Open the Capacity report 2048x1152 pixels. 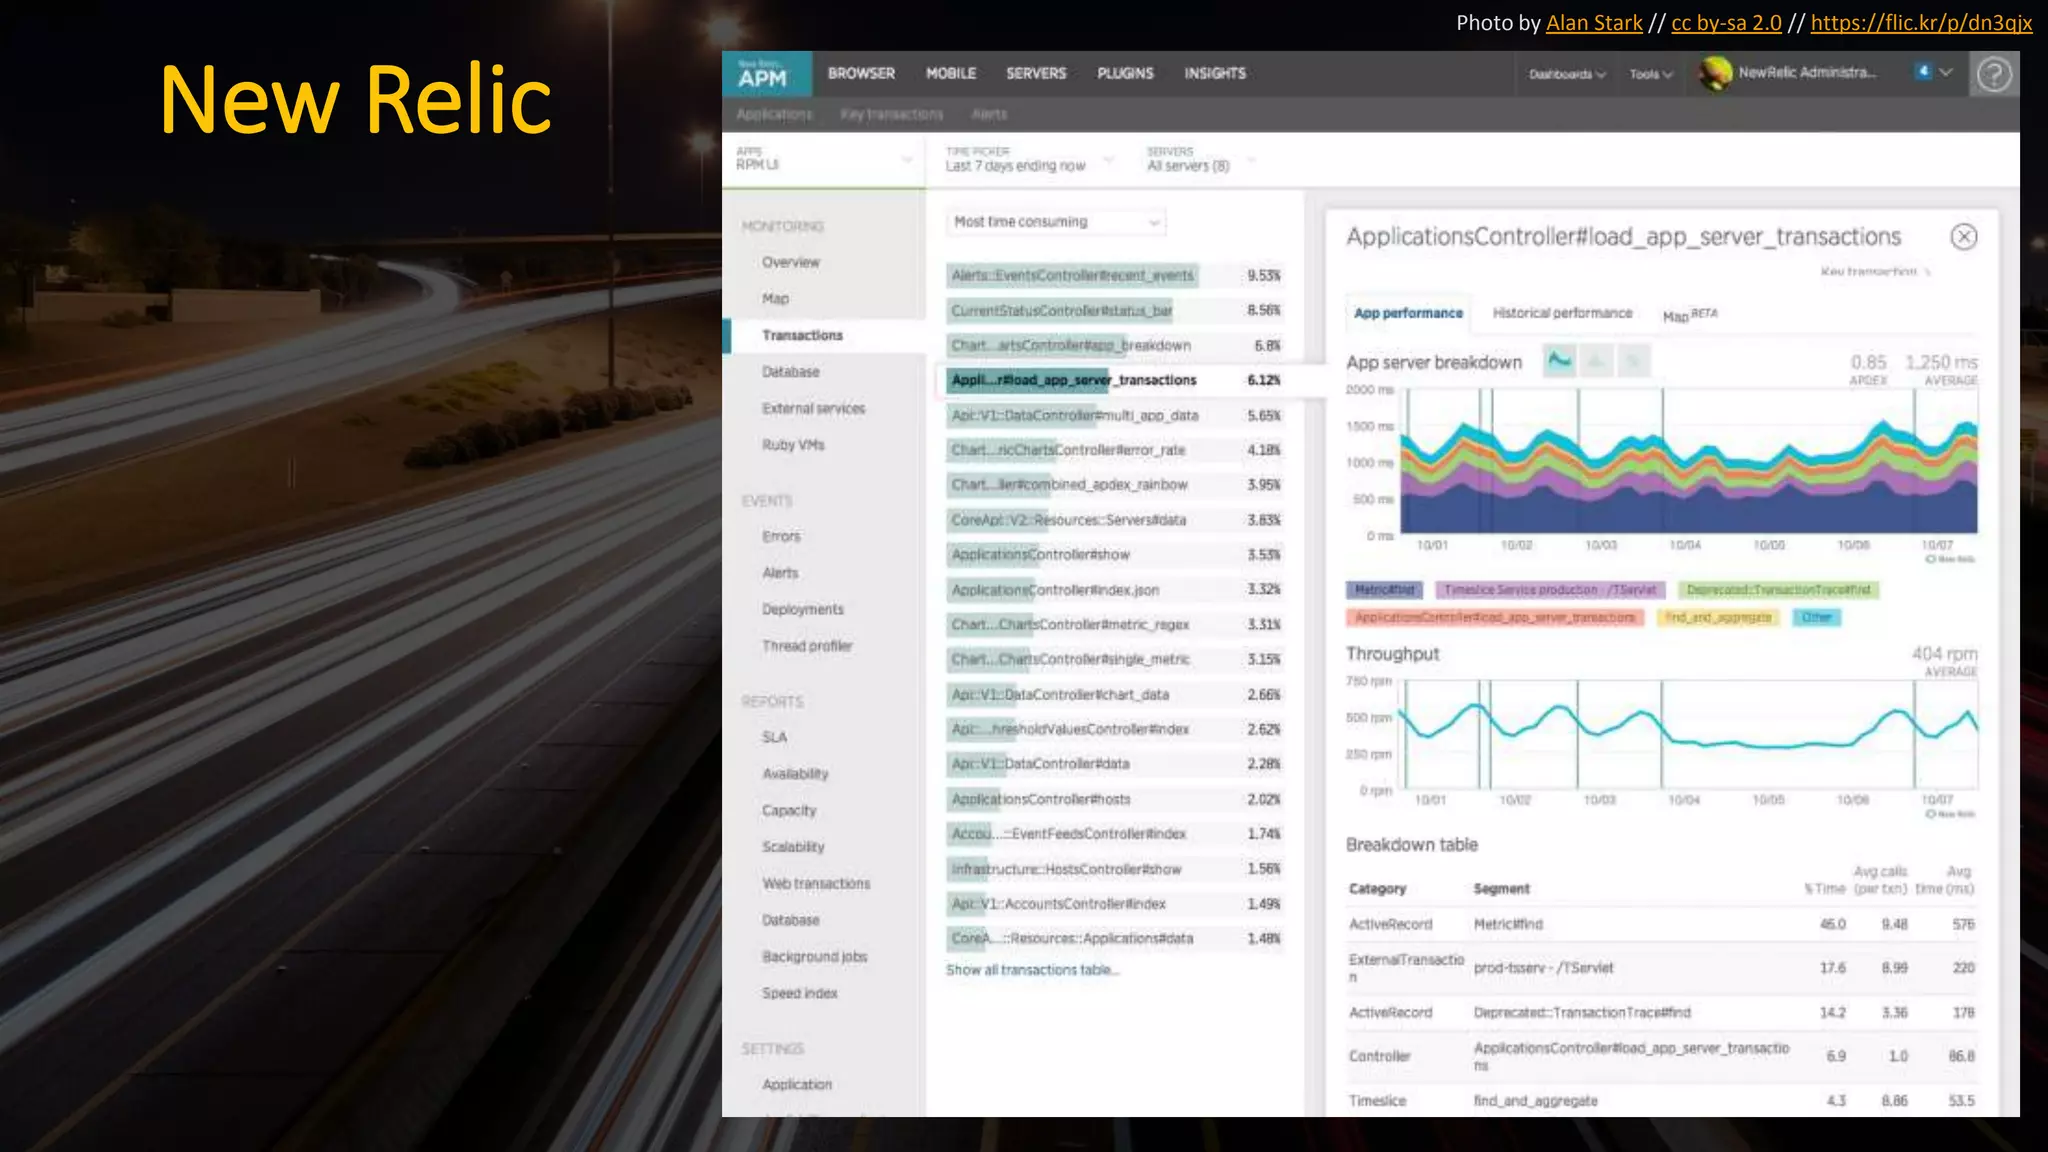tap(789, 811)
